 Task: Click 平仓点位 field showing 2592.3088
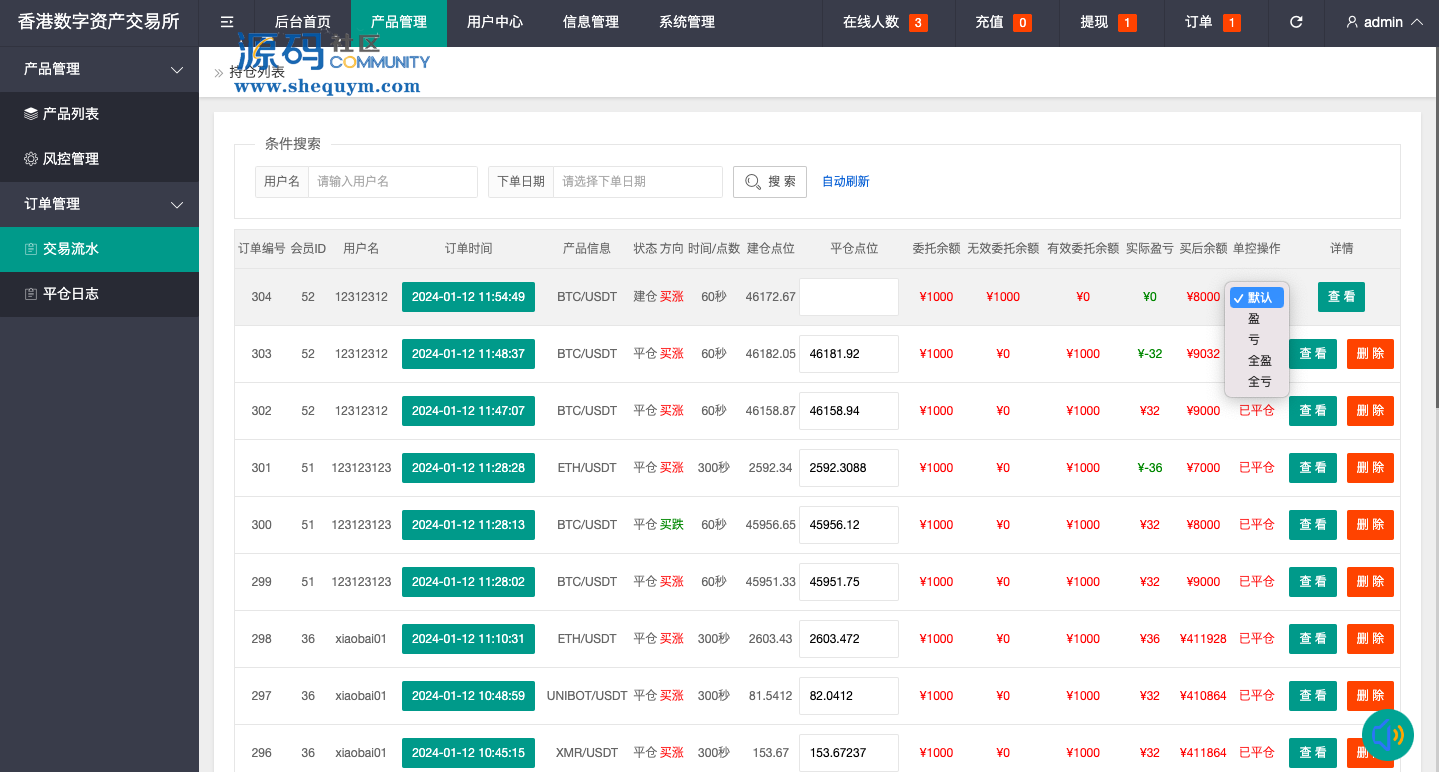click(x=849, y=468)
